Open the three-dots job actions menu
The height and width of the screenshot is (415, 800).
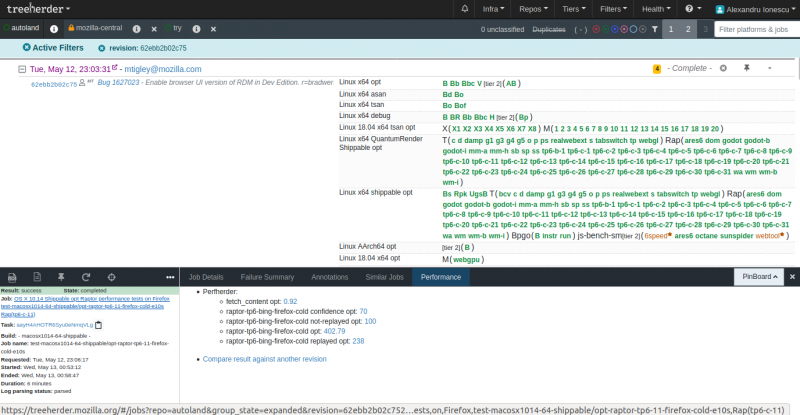click(170, 277)
